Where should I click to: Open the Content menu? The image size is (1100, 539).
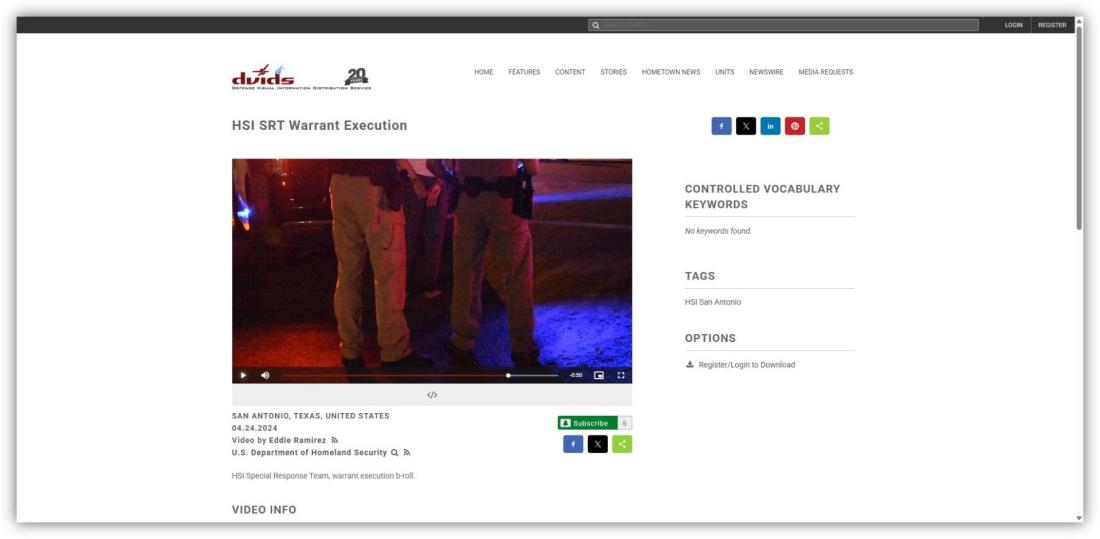570,72
